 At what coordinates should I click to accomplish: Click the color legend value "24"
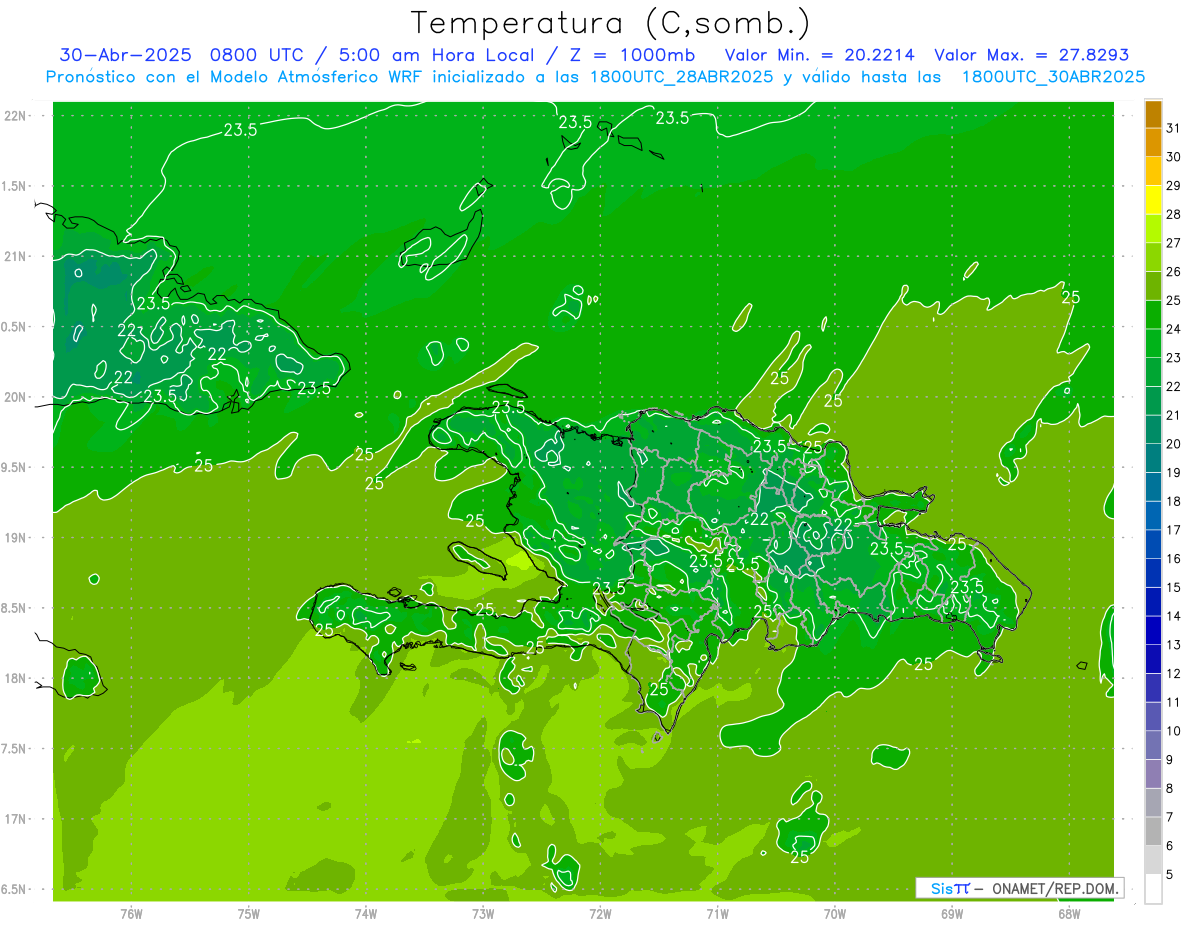click(1174, 329)
